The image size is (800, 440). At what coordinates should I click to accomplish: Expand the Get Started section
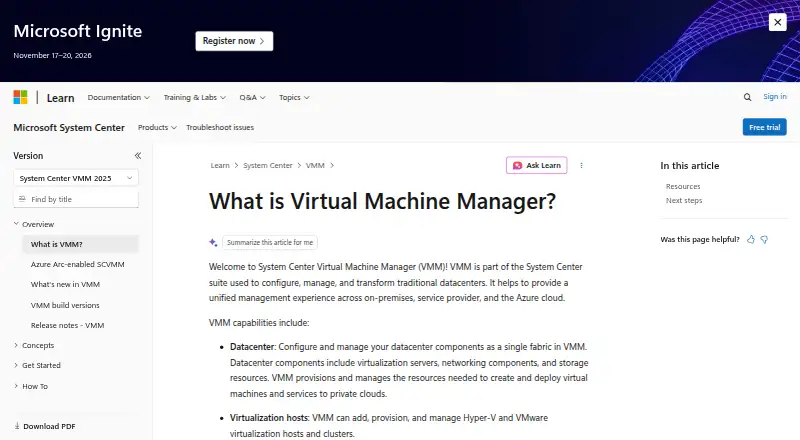[x=37, y=365]
